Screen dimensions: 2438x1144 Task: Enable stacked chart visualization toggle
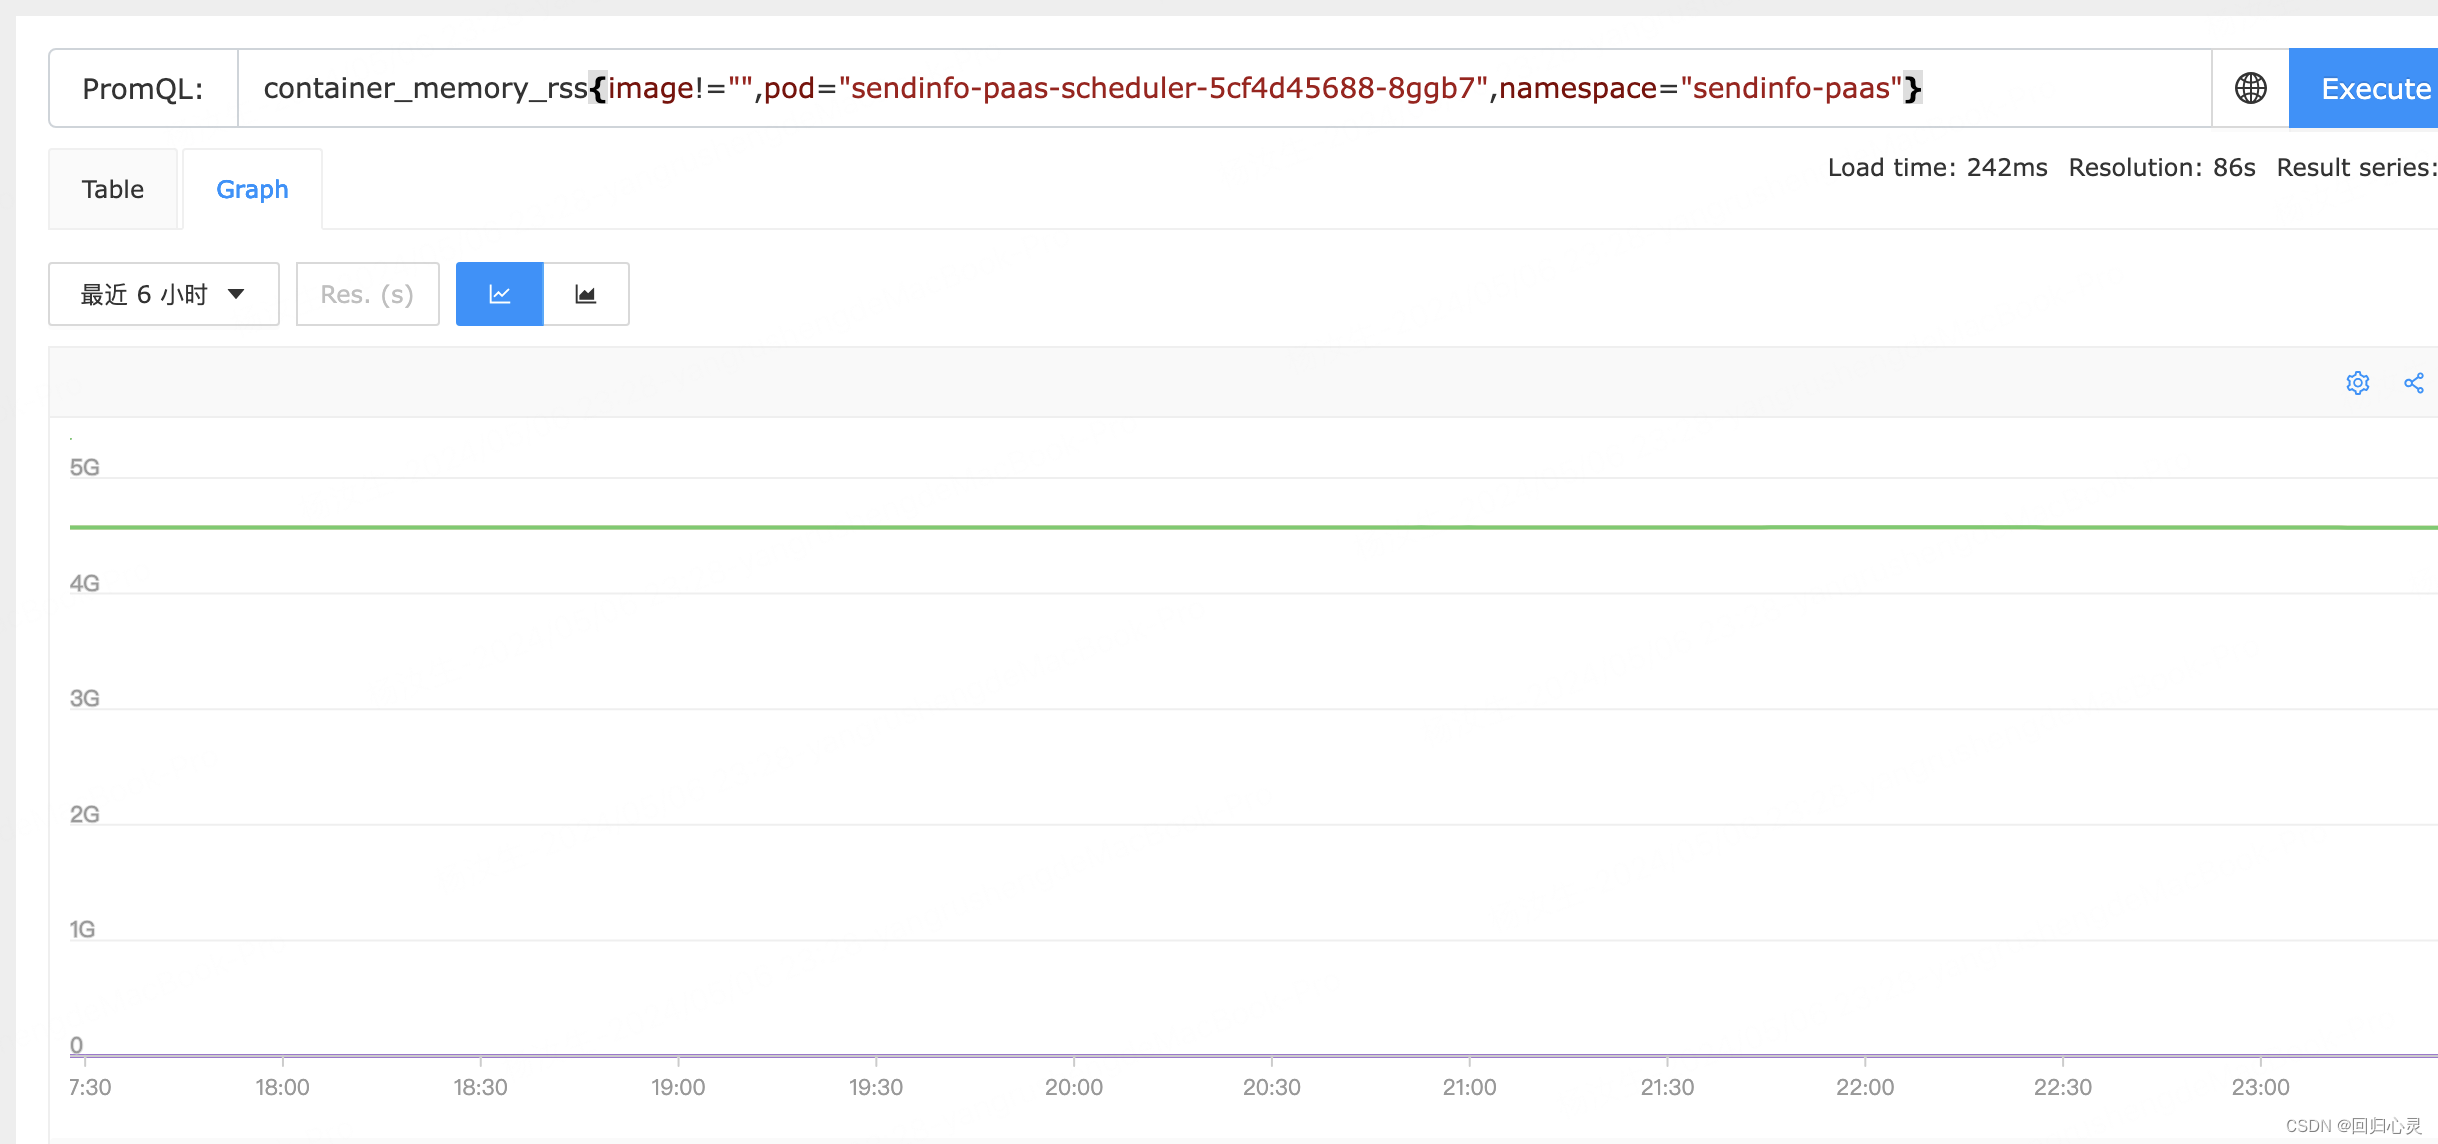(588, 292)
